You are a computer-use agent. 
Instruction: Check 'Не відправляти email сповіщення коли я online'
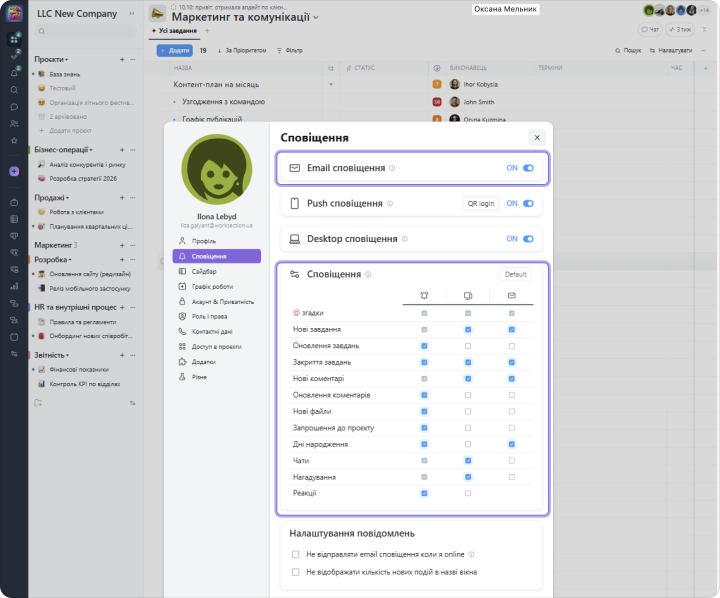[295, 554]
